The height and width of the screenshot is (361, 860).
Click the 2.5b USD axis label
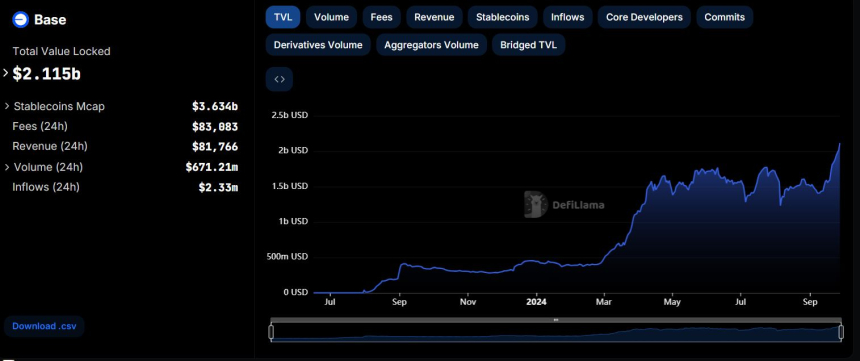coord(290,115)
